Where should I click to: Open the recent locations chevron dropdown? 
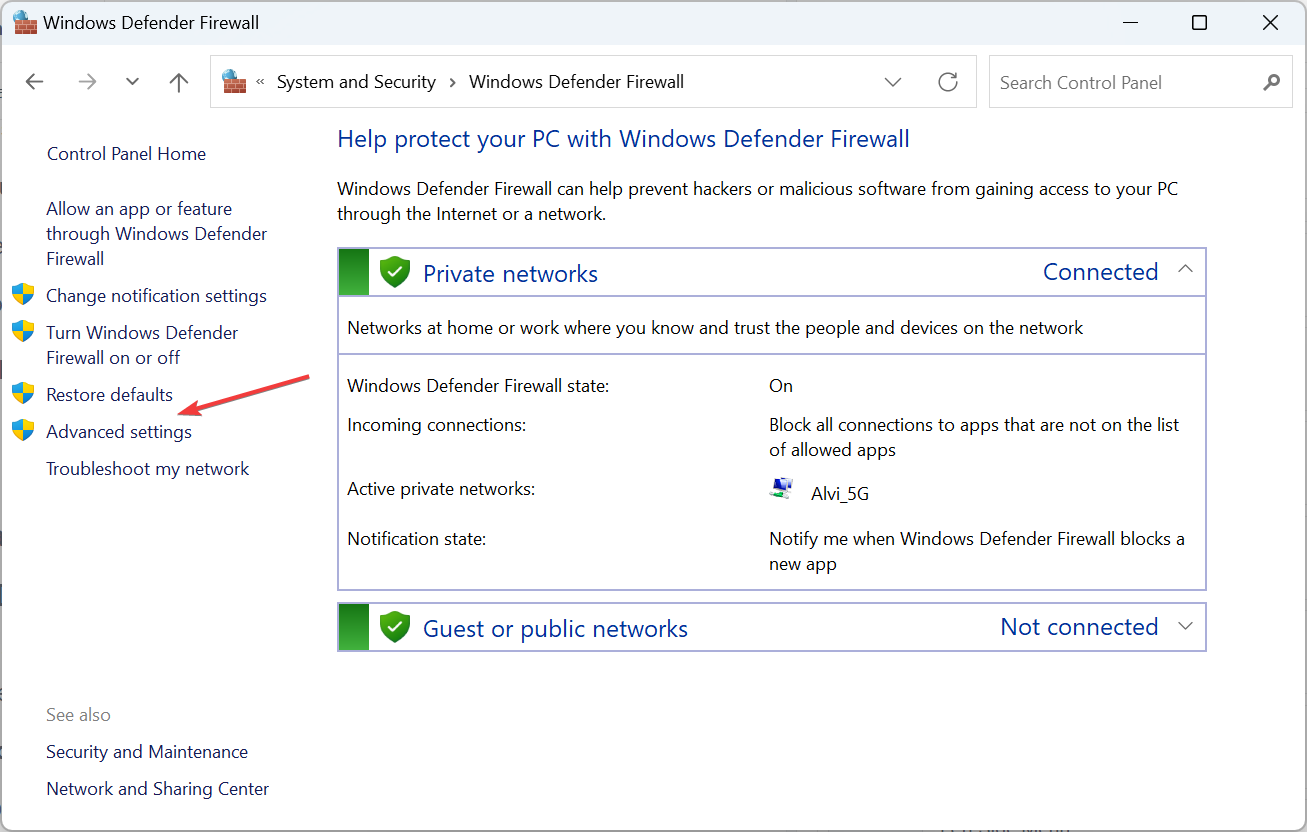click(132, 81)
